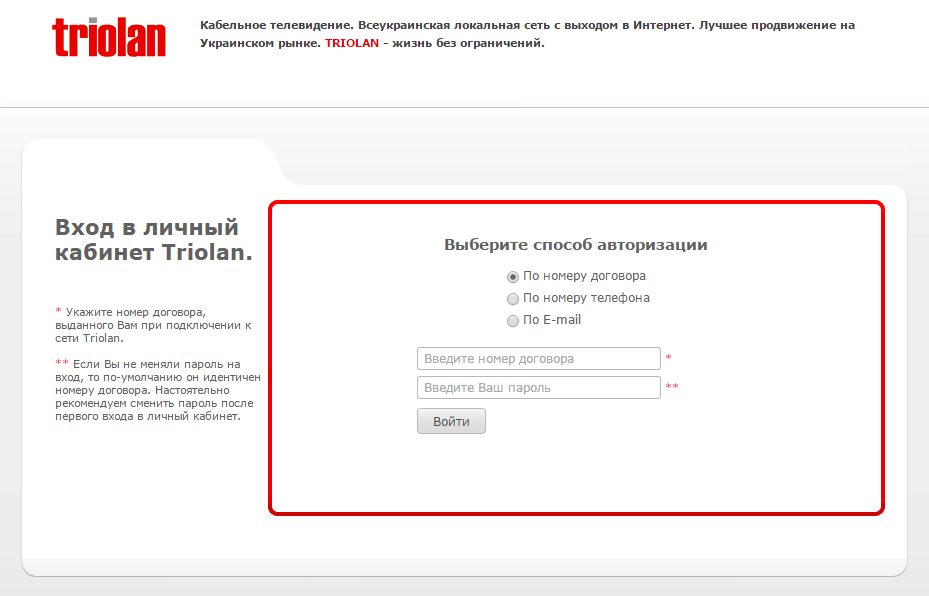This screenshot has width=929, height=596.
Task: Click the red TRIOLAN link in header
Action: (x=352, y=43)
